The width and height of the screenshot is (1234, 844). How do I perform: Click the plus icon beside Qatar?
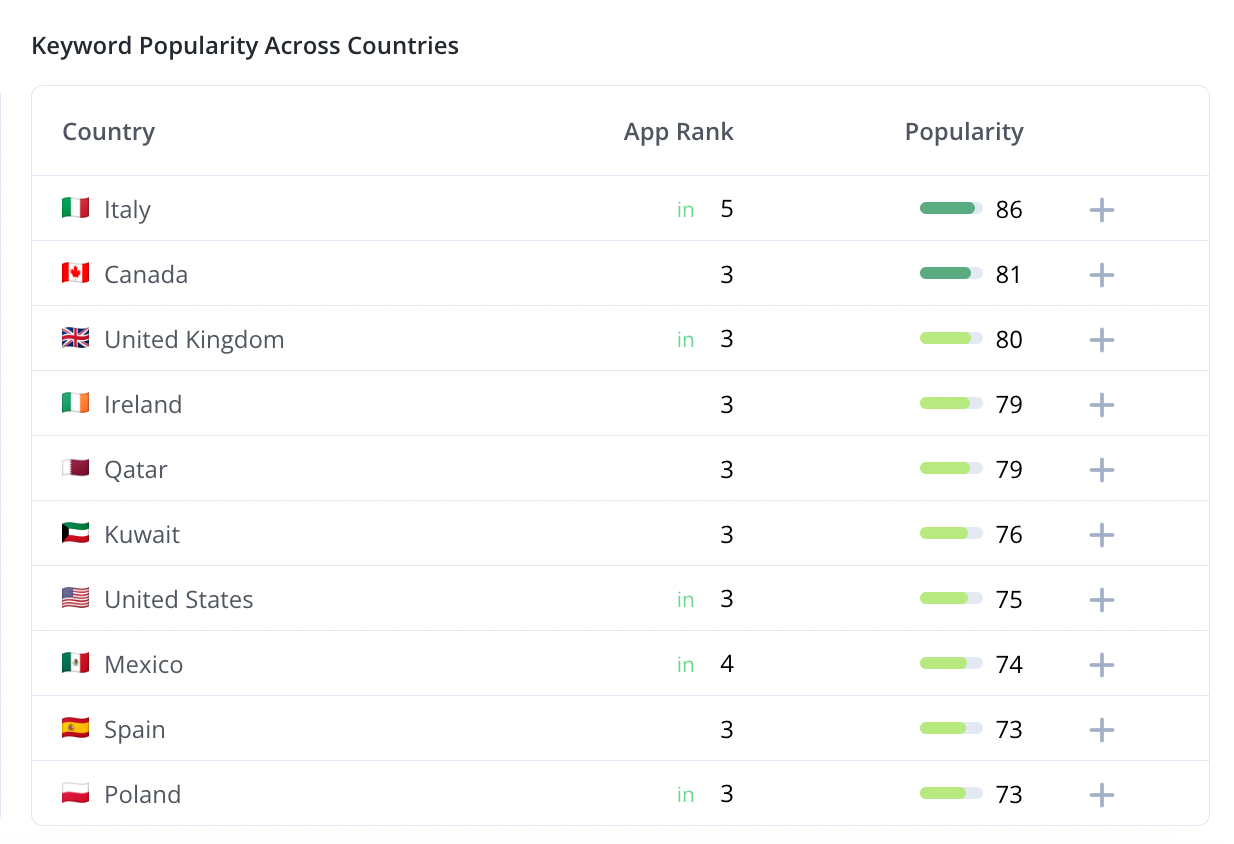tap(1101, 470)
